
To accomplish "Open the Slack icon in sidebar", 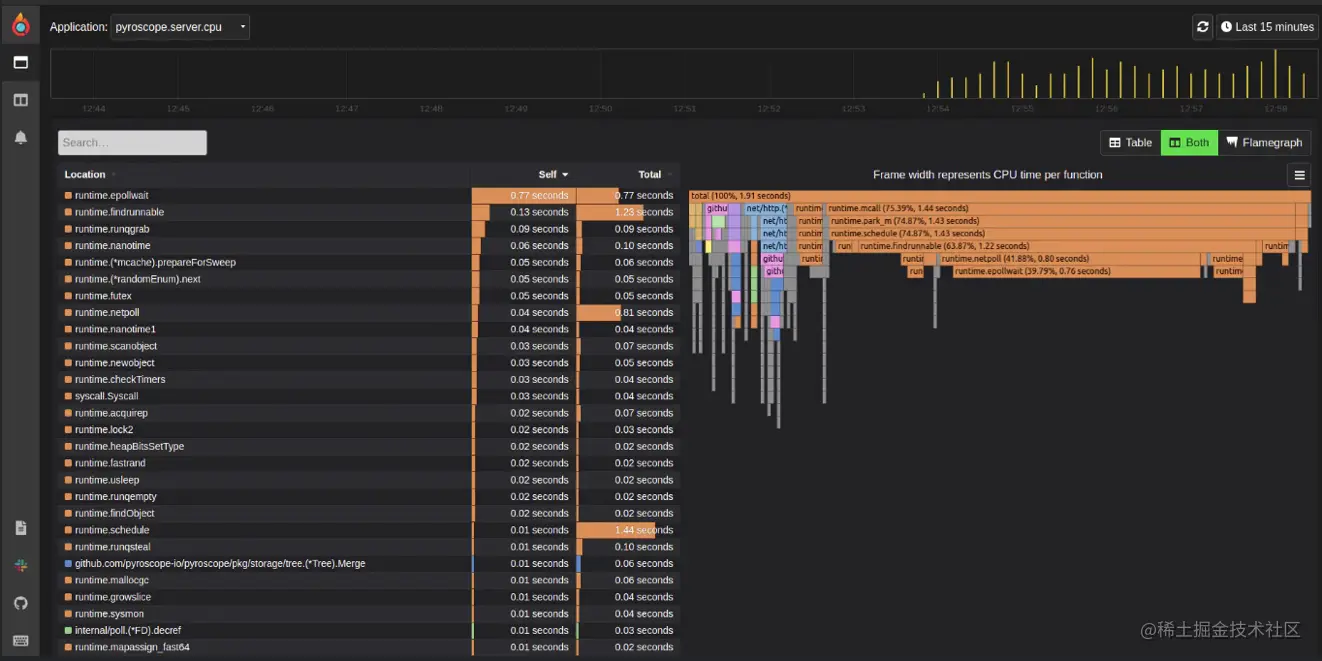I will [20, 566].
